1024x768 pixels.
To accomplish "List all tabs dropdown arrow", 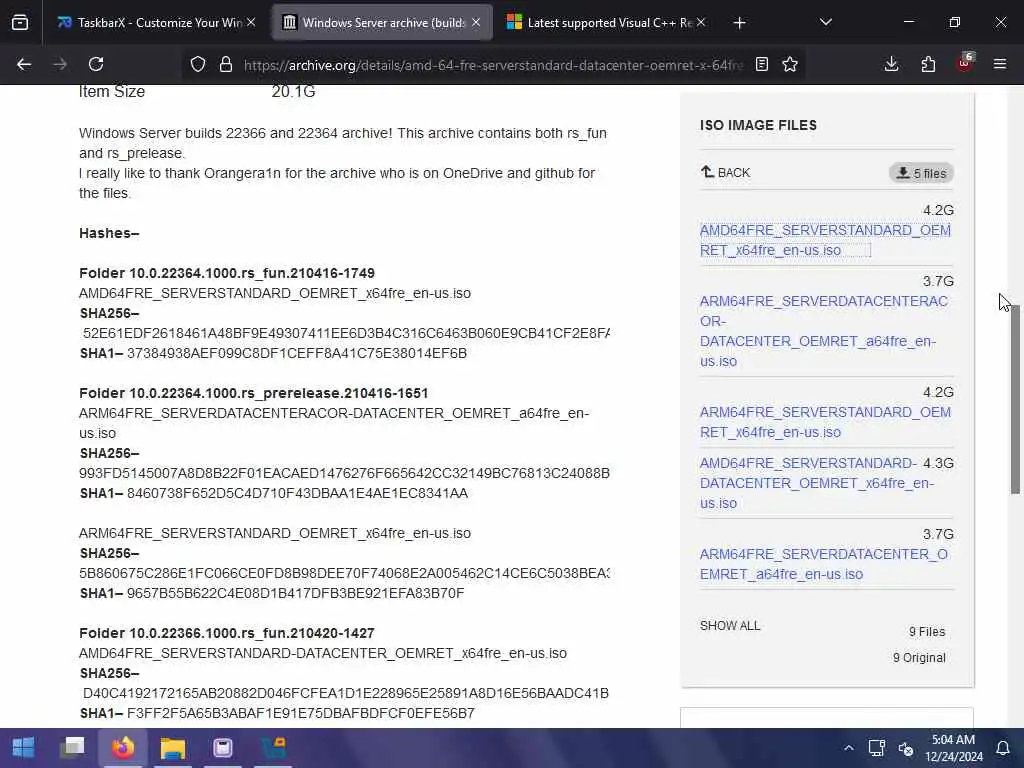I will point(825,22).
